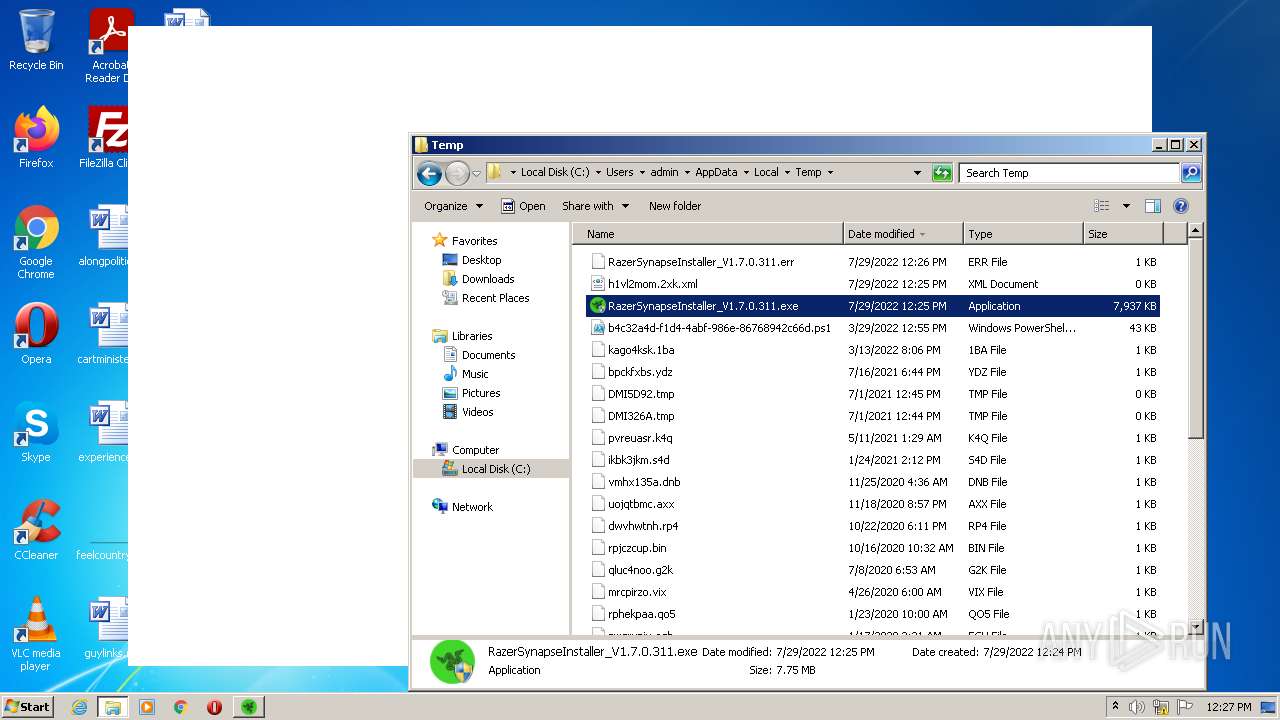Select h1vl2mom.2xk.xml file
This screenshot has width=1280, height=720.
tap(873, 284)
